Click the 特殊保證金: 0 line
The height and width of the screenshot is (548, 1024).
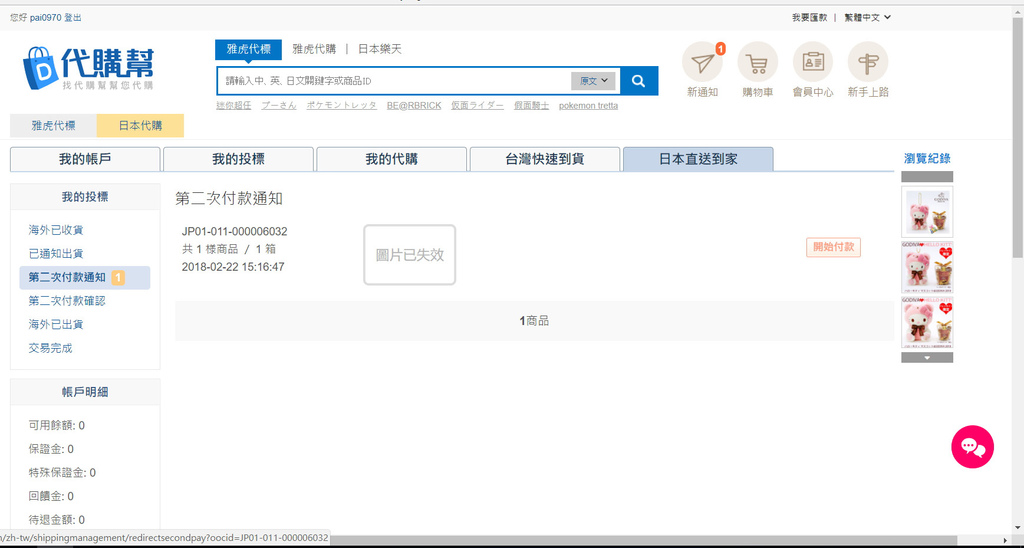click(x=62, y=472)
